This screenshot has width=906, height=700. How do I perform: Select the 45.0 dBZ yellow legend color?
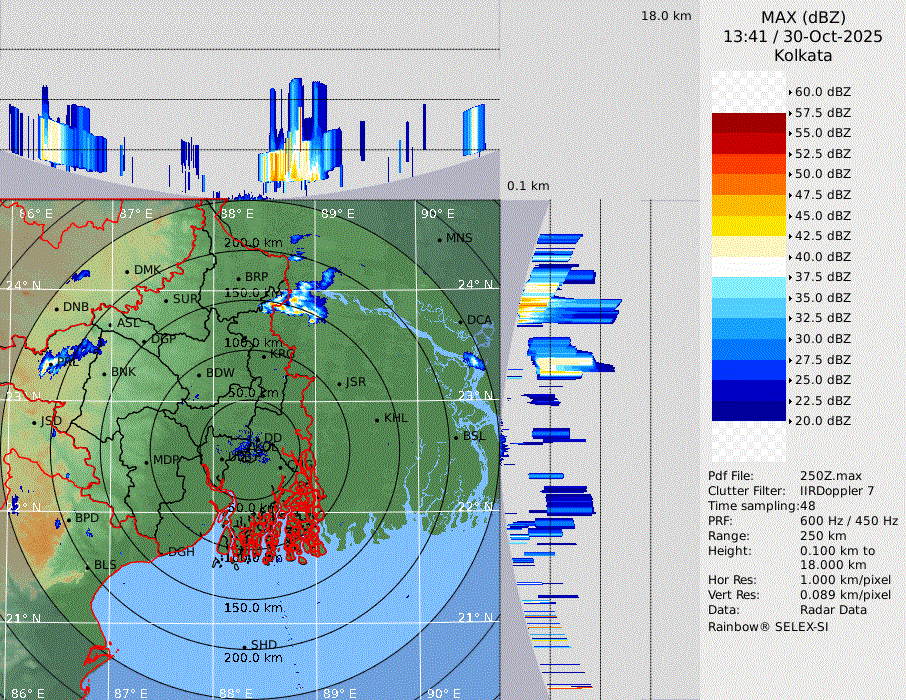(748, 205)
